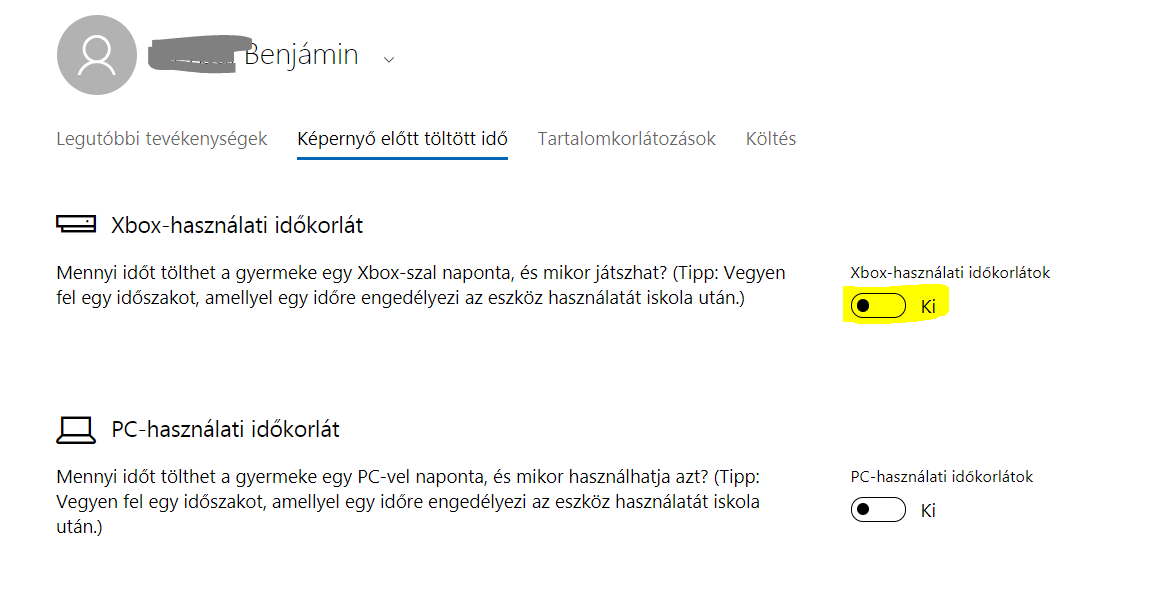The image size is (1151, 610).
Task: Open the Legutóbbi tevékenységek tab
Action: (x=162, y=139)
